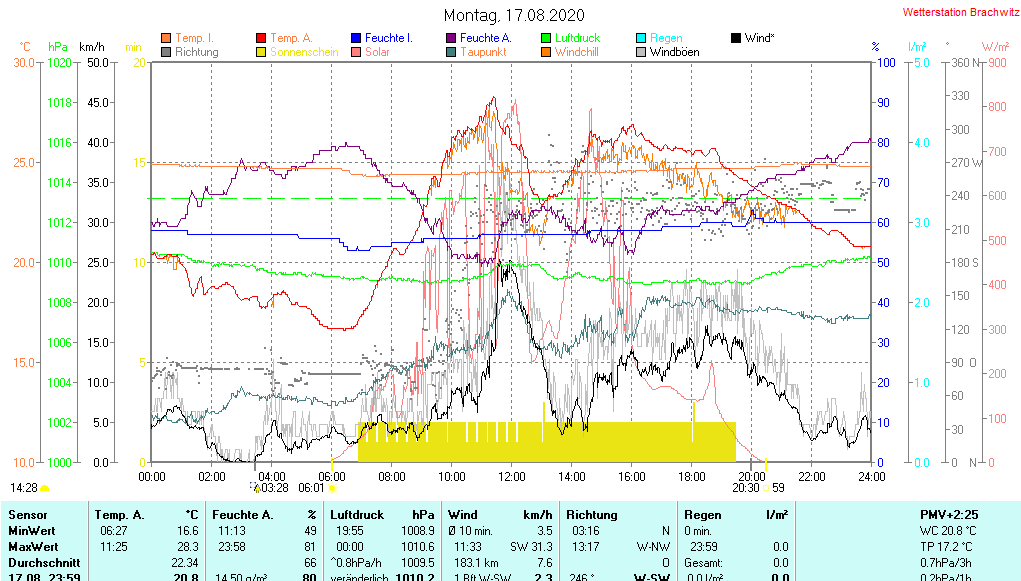
Task: Click the red Temp. A. legend swatch
Action: point(261,38)
